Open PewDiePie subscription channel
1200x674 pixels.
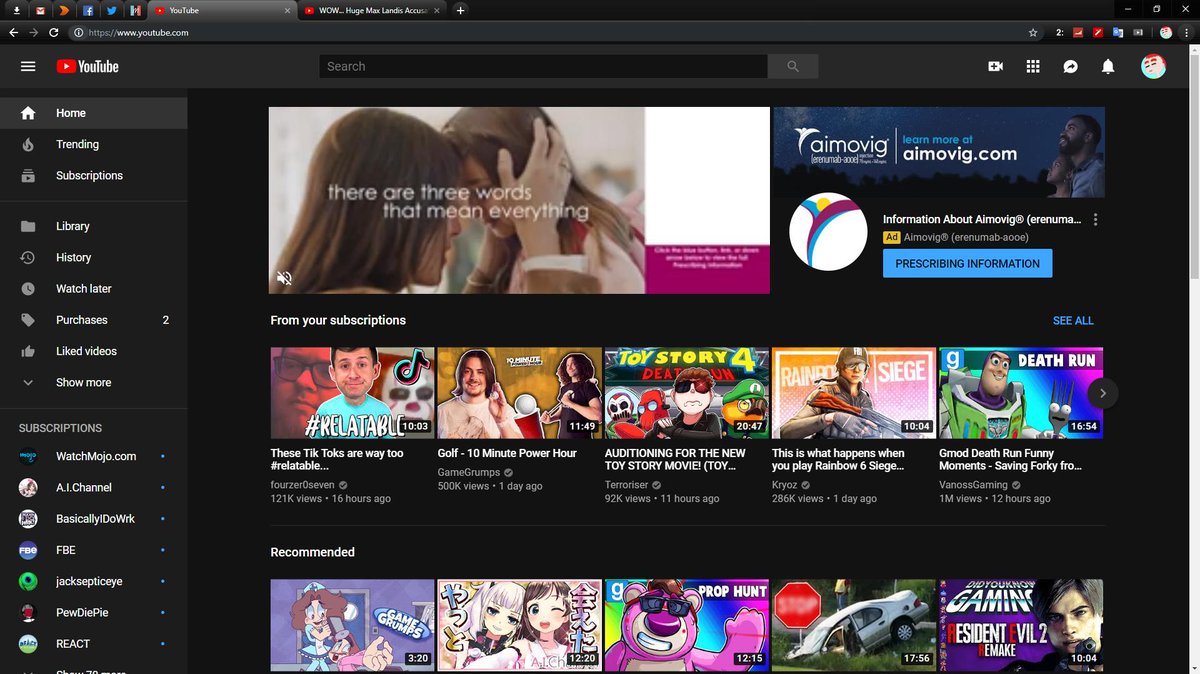tap(93, 612)
